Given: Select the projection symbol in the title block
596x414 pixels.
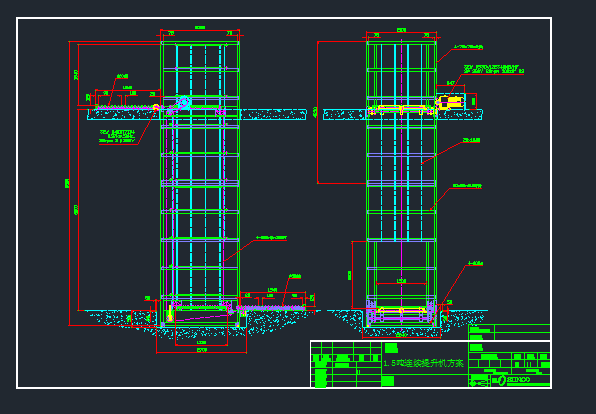Looking at the screenshot, I should [479, 383].
